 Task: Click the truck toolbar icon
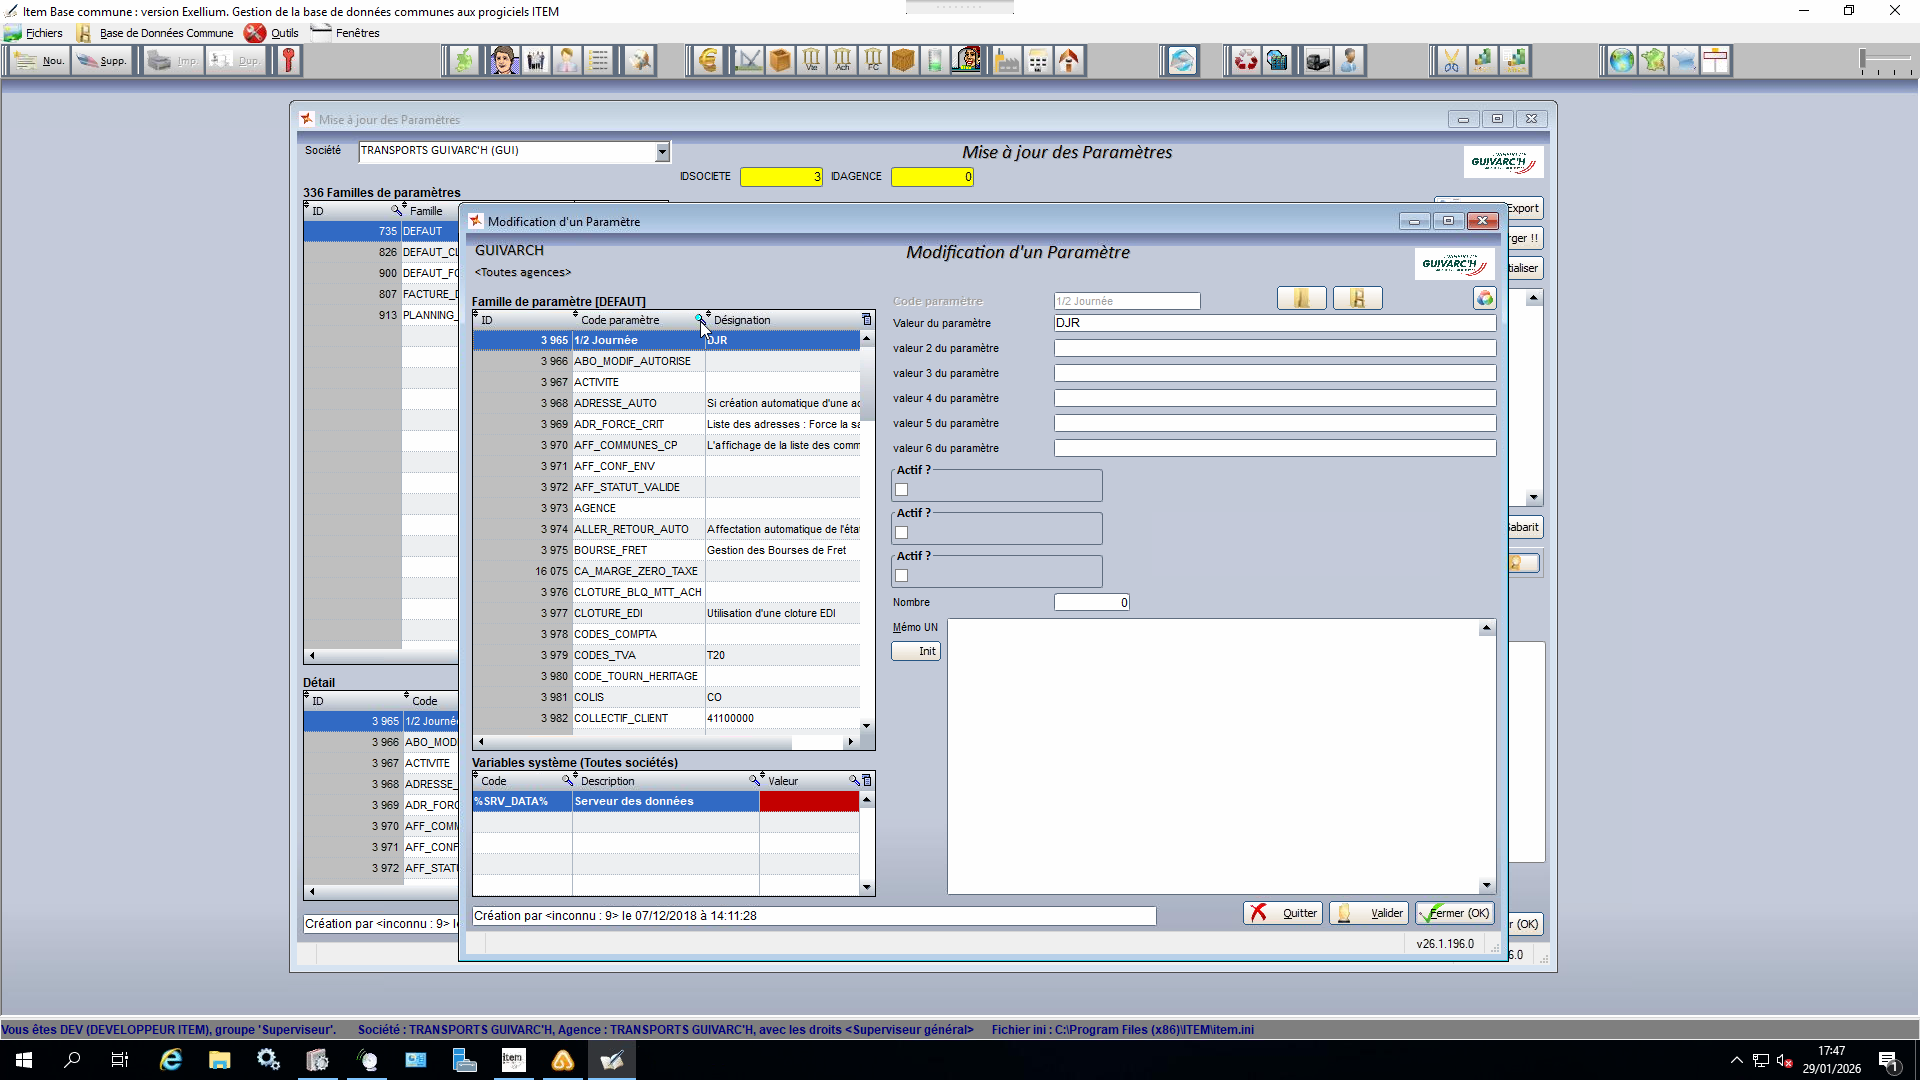pos(1318,61)
